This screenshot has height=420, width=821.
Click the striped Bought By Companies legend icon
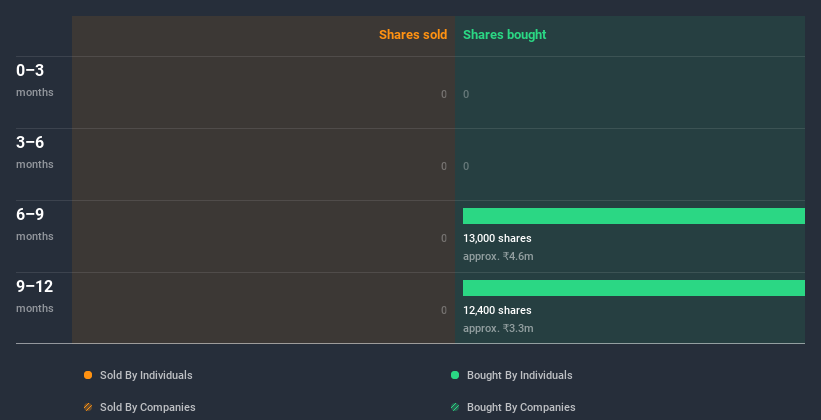pos(455,407)
